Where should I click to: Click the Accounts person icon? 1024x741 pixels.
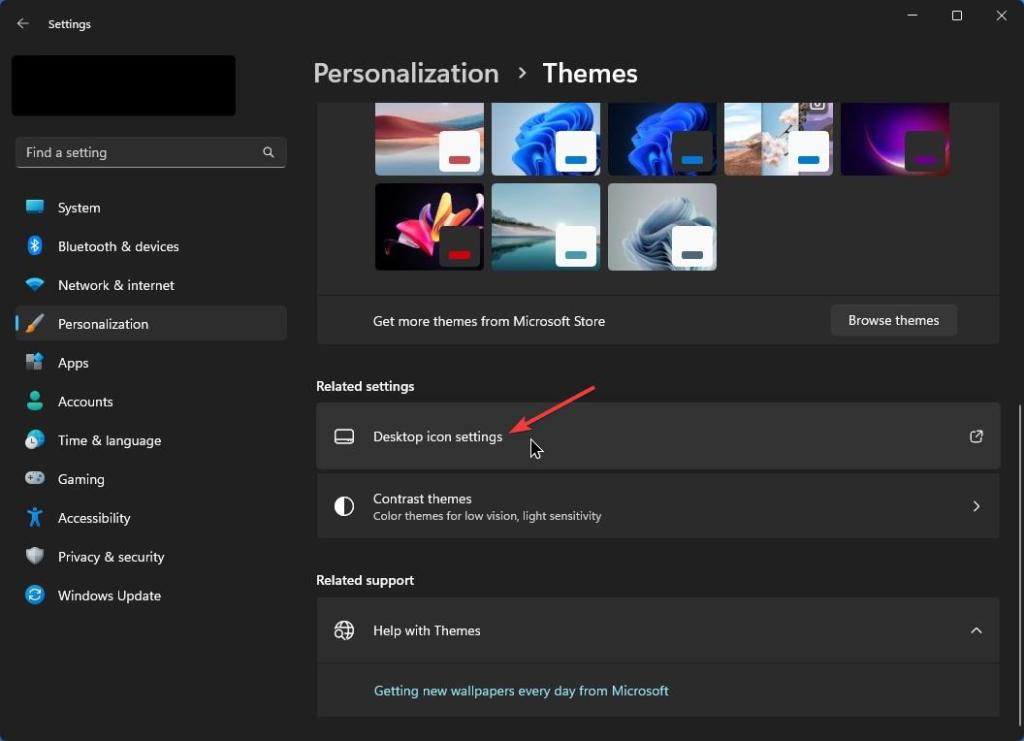(35, 401)
